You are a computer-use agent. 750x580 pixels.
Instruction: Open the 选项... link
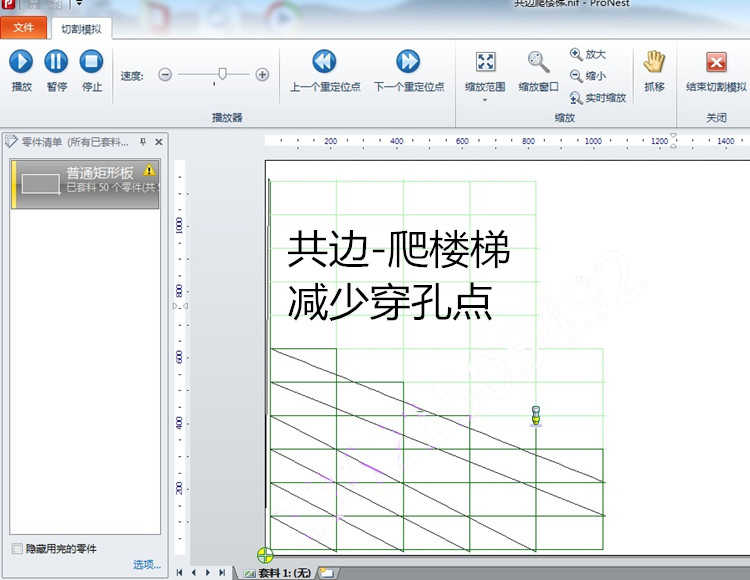[146, 565]
